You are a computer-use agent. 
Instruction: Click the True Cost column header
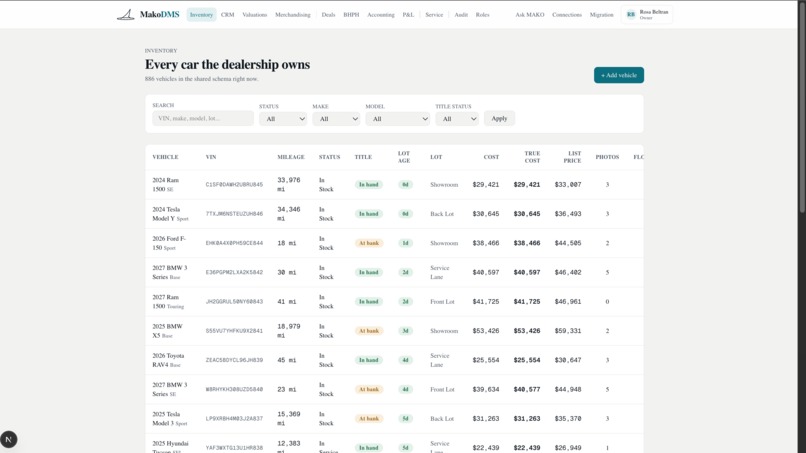tap(532, 157)
